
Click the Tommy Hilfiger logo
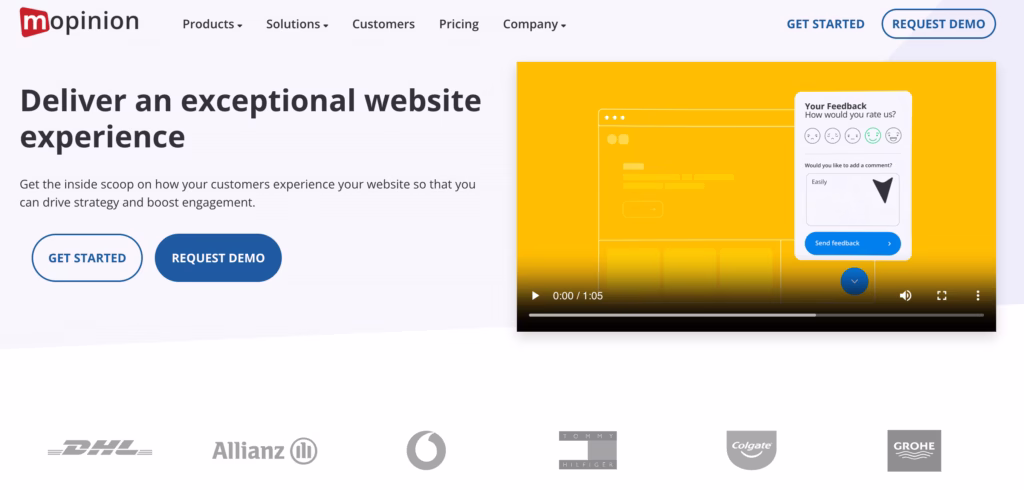[x=588, y=450]
